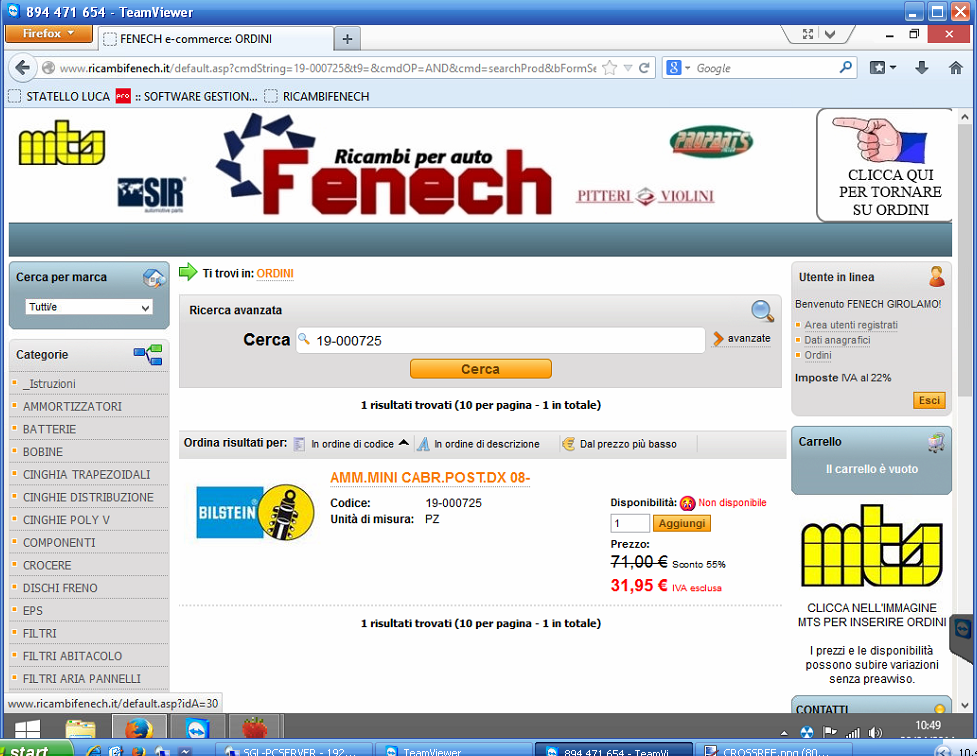Screen dimensions: 977x756
Task: Click Aggiungi to add product to cart
Action: click(682, 523)
